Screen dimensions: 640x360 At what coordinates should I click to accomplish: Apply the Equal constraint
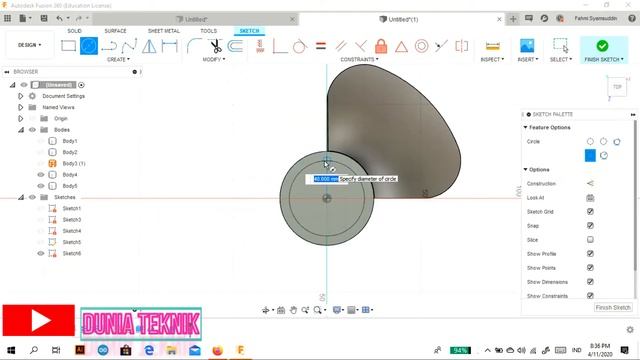coord(321,46)
